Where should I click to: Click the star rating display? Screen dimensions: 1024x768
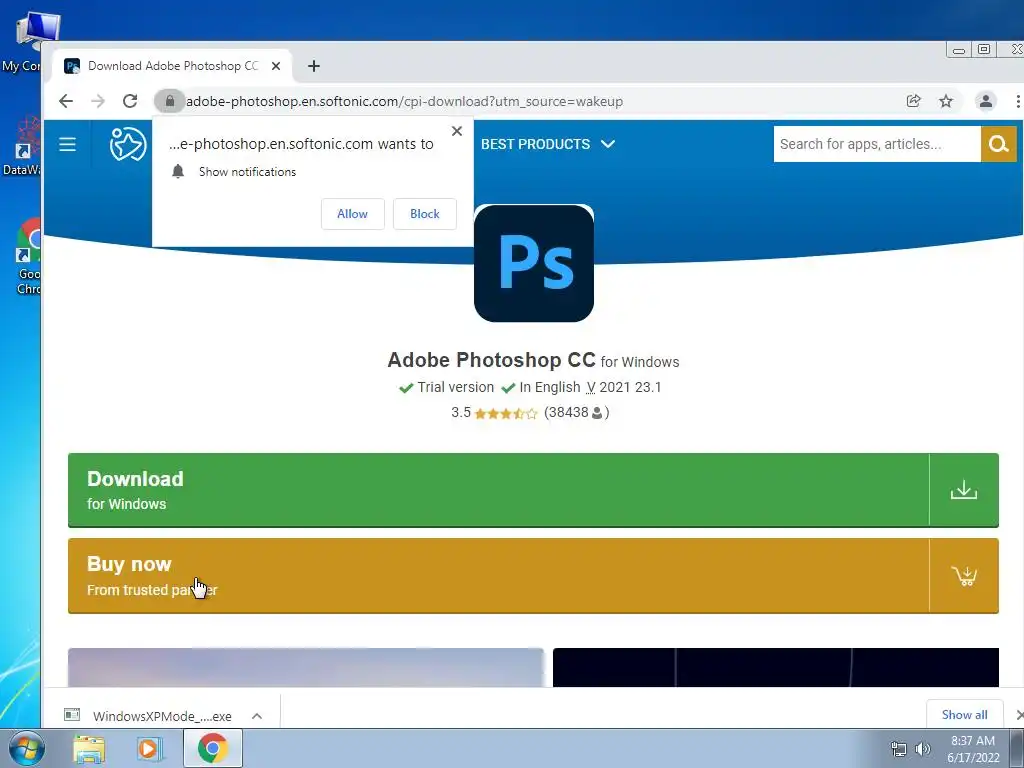(x=506, y=413)
